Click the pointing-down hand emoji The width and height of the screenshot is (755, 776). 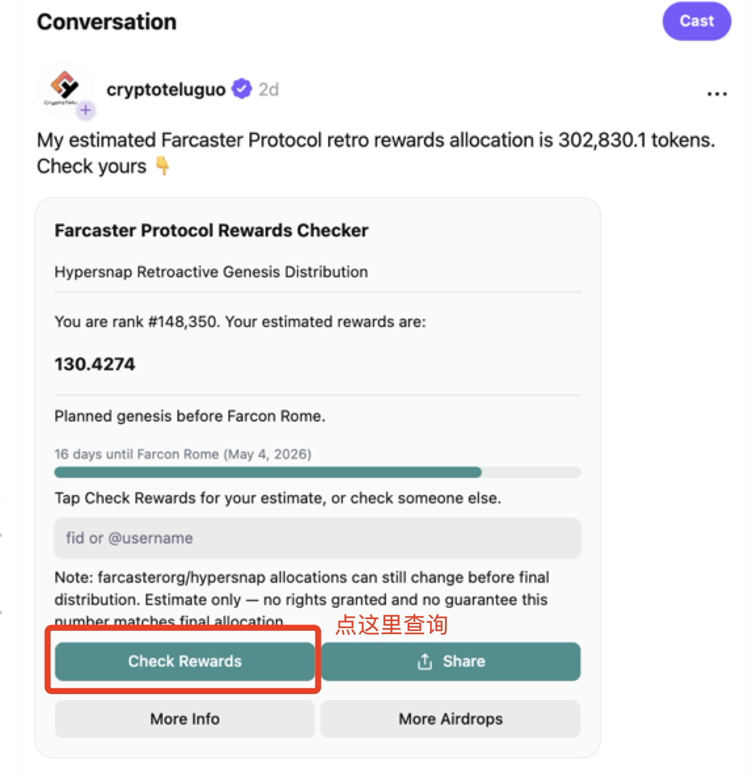162,166
